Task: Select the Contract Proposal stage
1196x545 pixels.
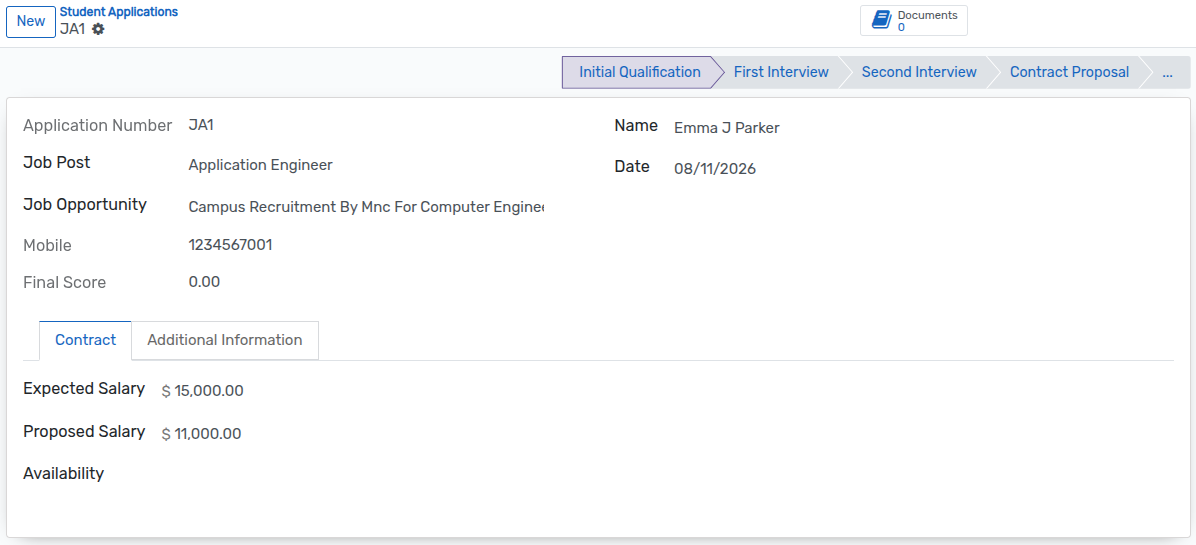Action: click(1069, 72)
